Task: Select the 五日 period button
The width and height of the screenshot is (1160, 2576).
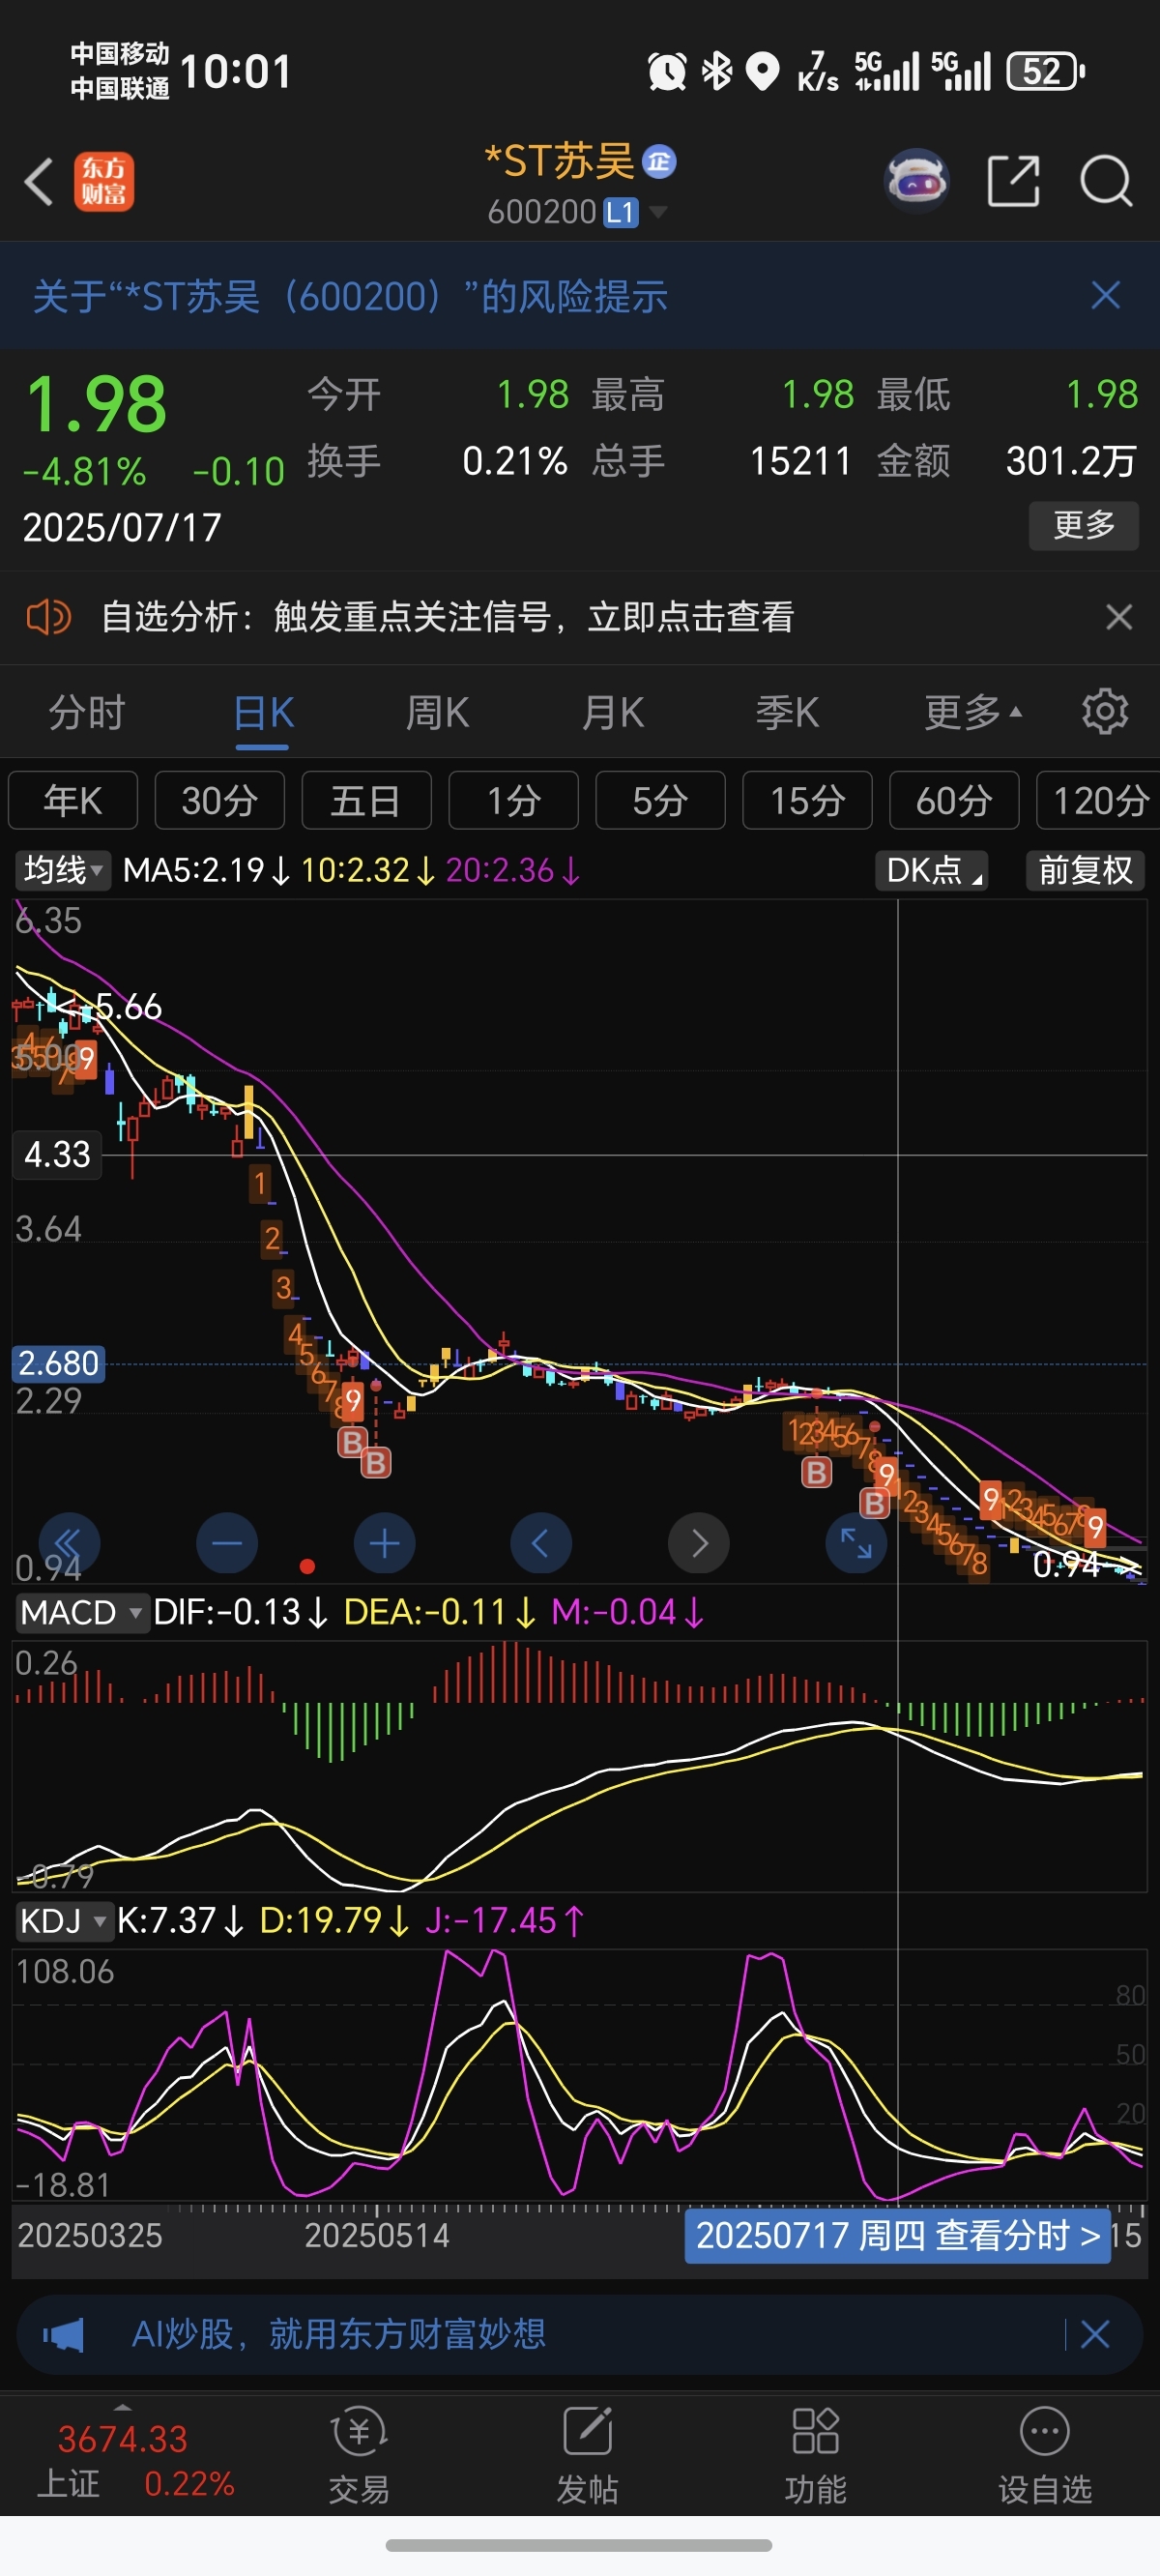Action: click(366, 800)
